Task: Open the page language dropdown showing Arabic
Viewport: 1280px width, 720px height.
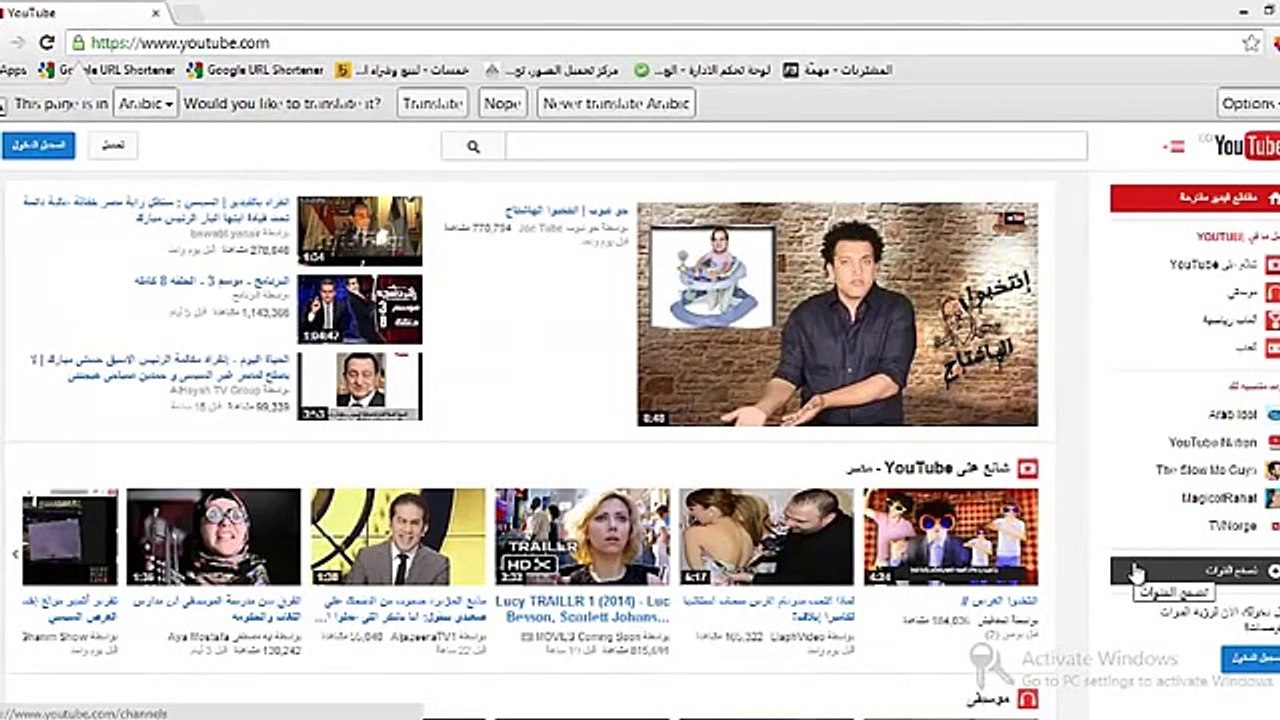Action: point(146,104)
